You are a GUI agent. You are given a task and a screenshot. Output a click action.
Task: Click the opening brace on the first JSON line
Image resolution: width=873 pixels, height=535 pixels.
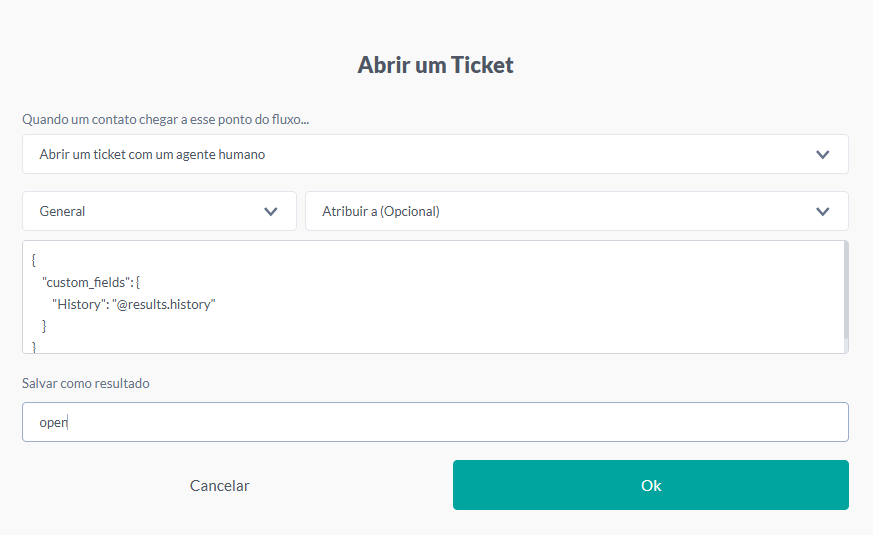pos(34,261)
